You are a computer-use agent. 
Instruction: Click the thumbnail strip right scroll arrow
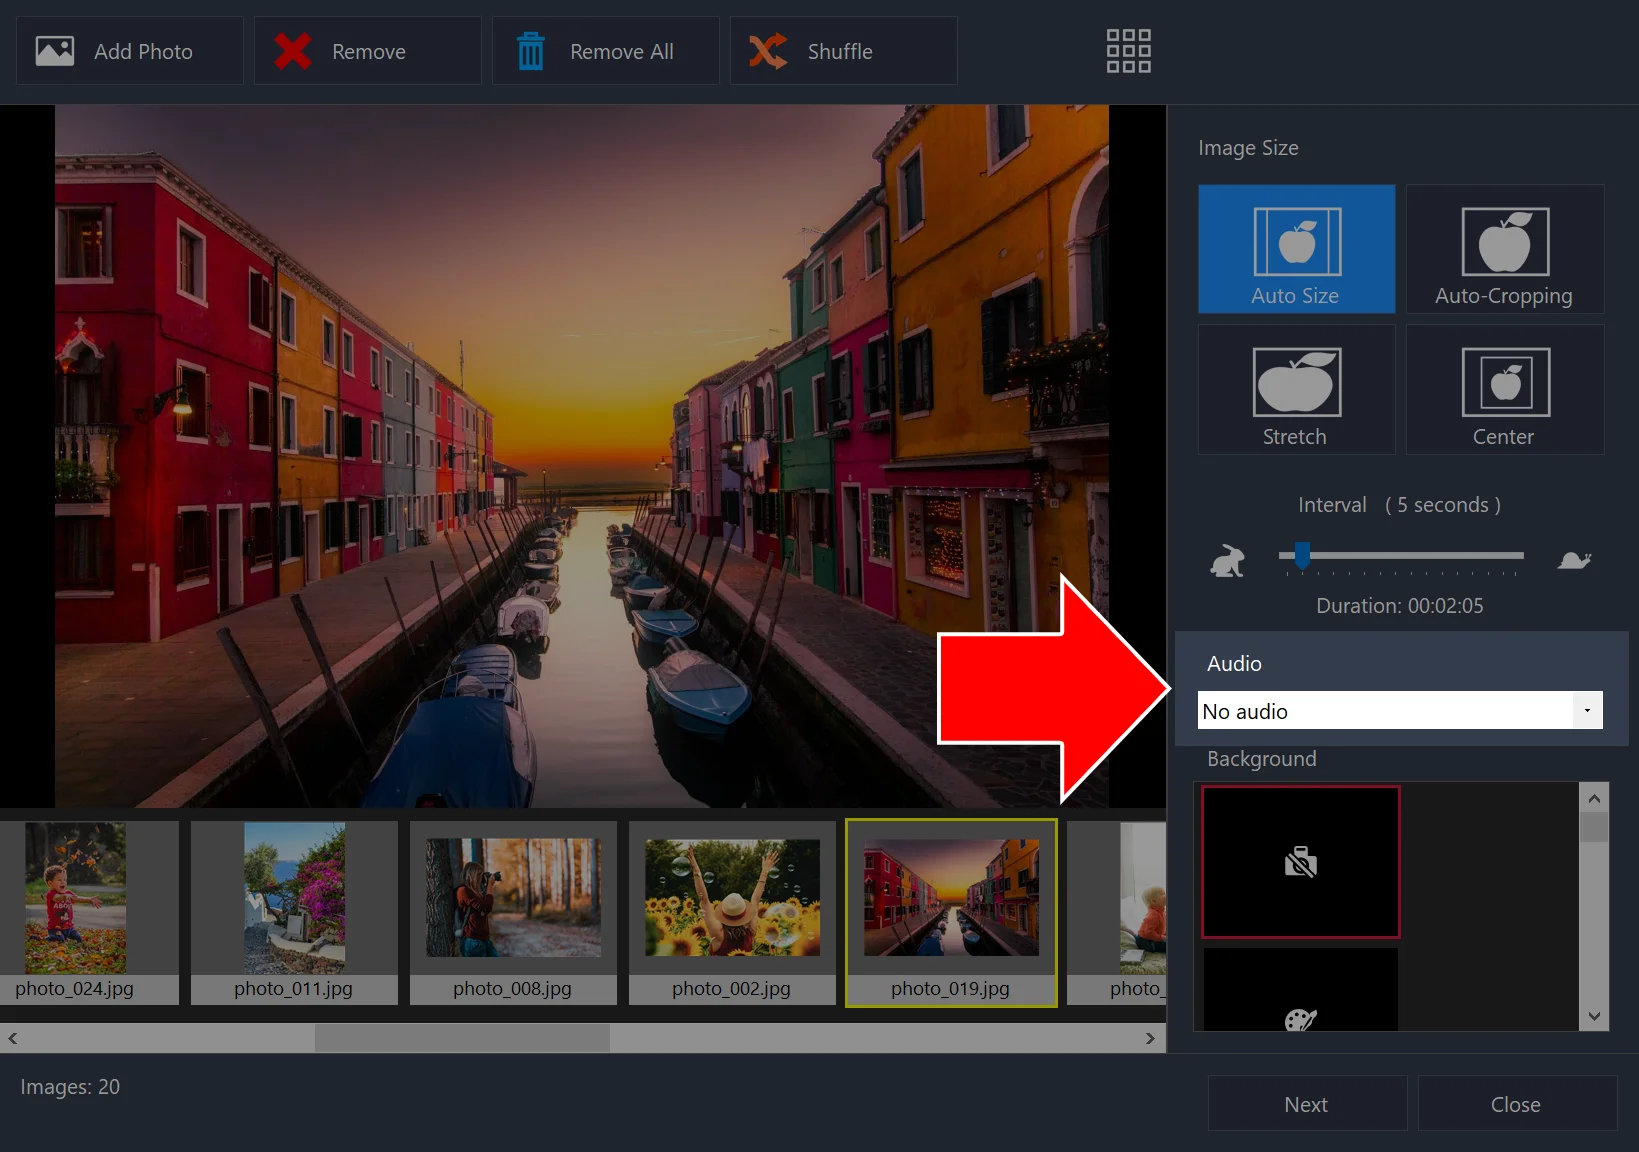tap(1150, 1038)
